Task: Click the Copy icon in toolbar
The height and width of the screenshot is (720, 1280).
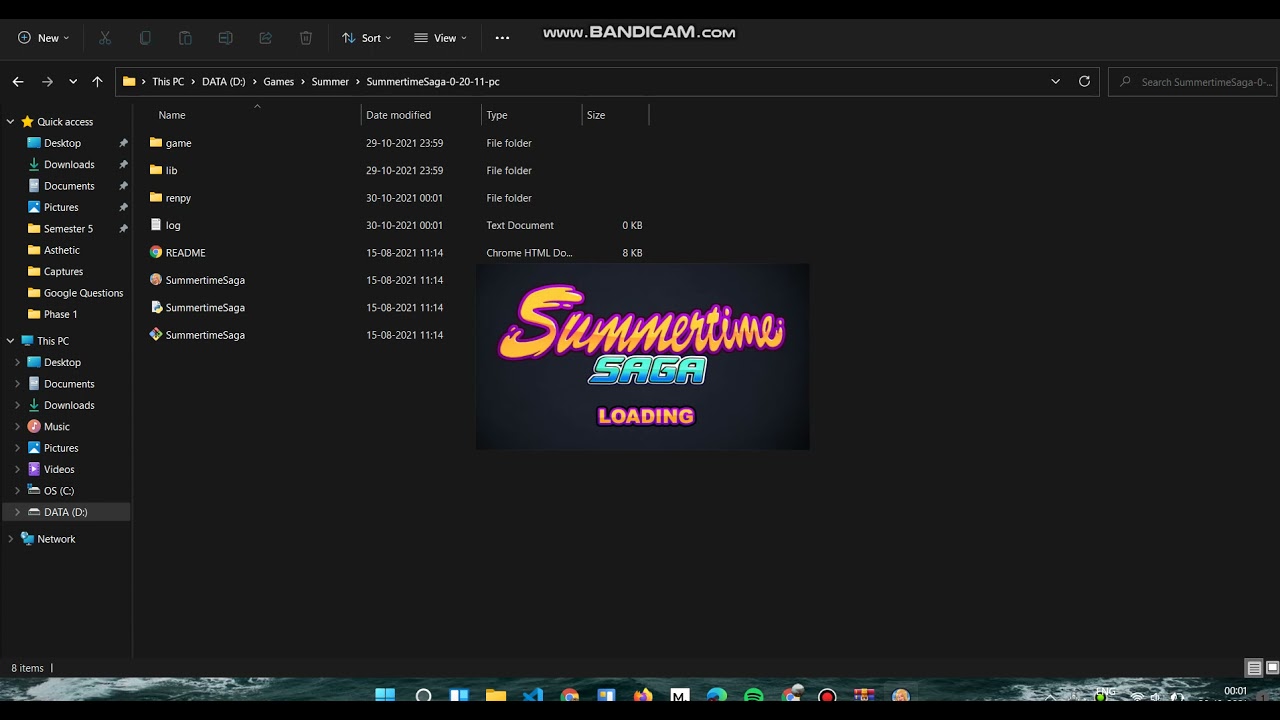Action: click(145, 38)
